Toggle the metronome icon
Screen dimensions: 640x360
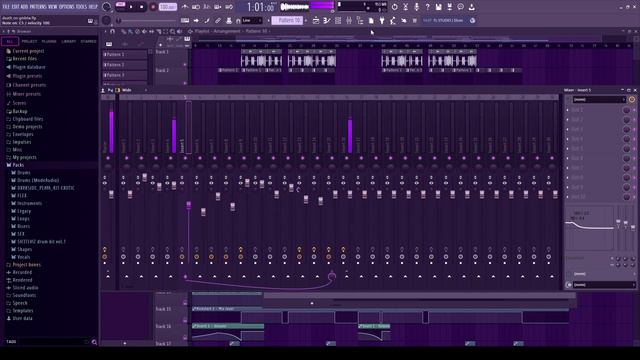tap(185, 7)
